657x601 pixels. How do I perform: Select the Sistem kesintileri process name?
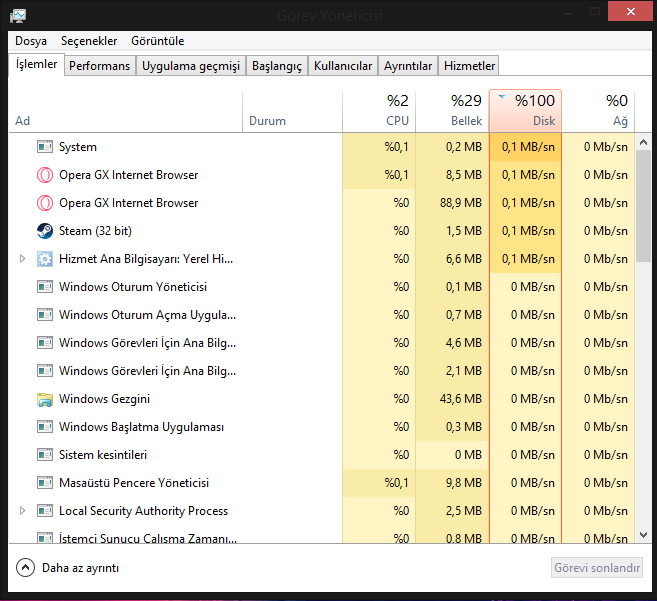(103, 455)
